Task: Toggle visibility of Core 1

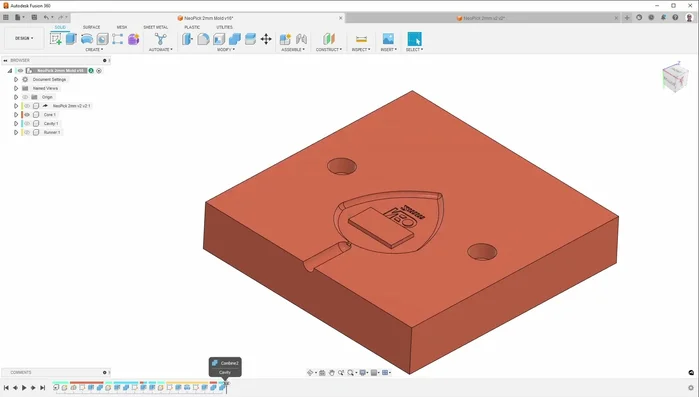Action: 27,115
